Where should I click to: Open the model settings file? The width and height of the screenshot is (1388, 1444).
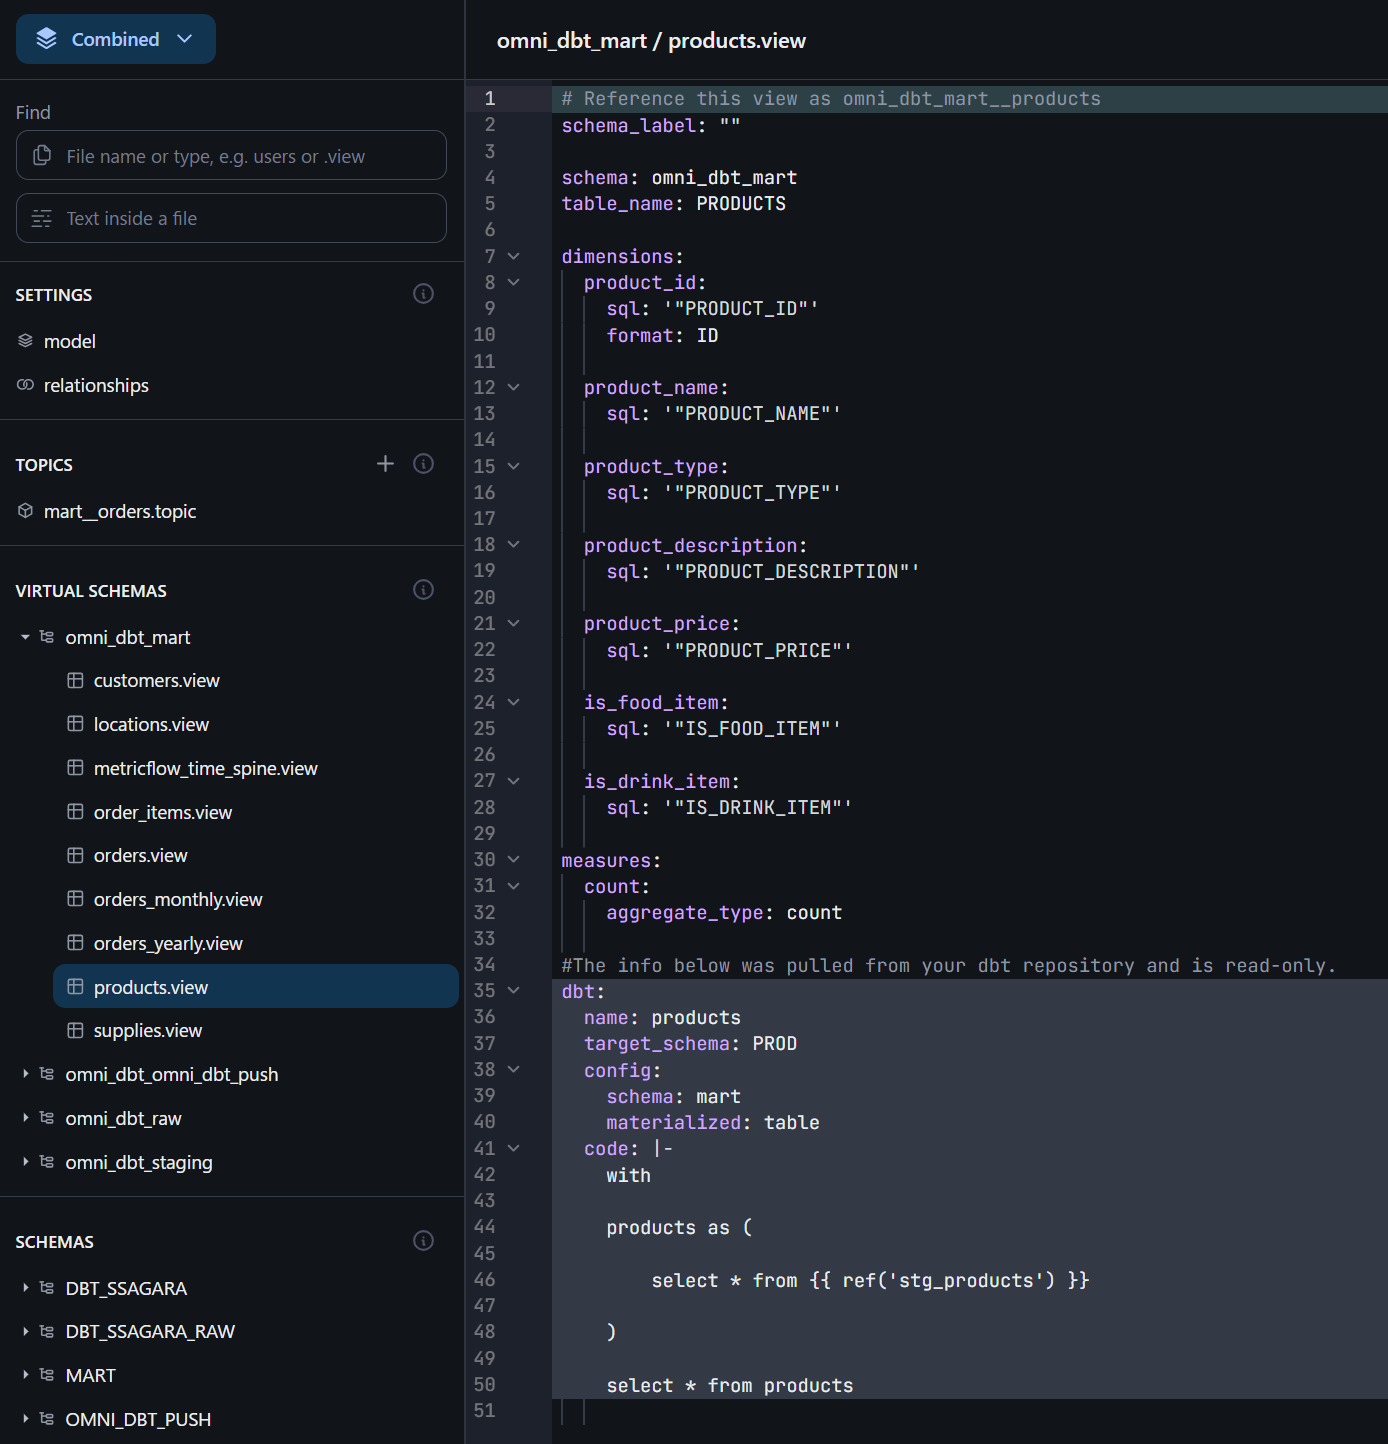69,341
